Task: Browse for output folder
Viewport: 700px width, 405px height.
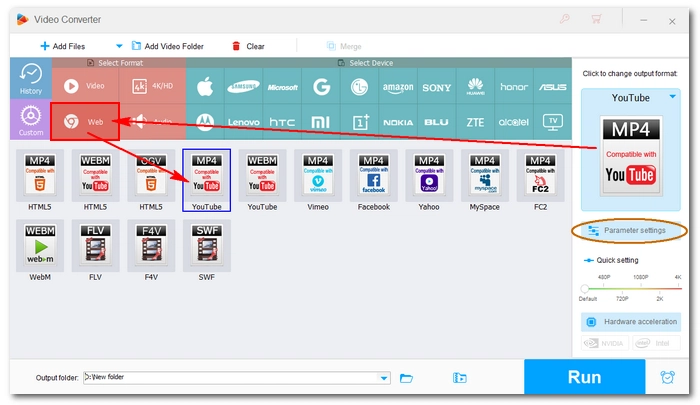Action: coord(406,378)
